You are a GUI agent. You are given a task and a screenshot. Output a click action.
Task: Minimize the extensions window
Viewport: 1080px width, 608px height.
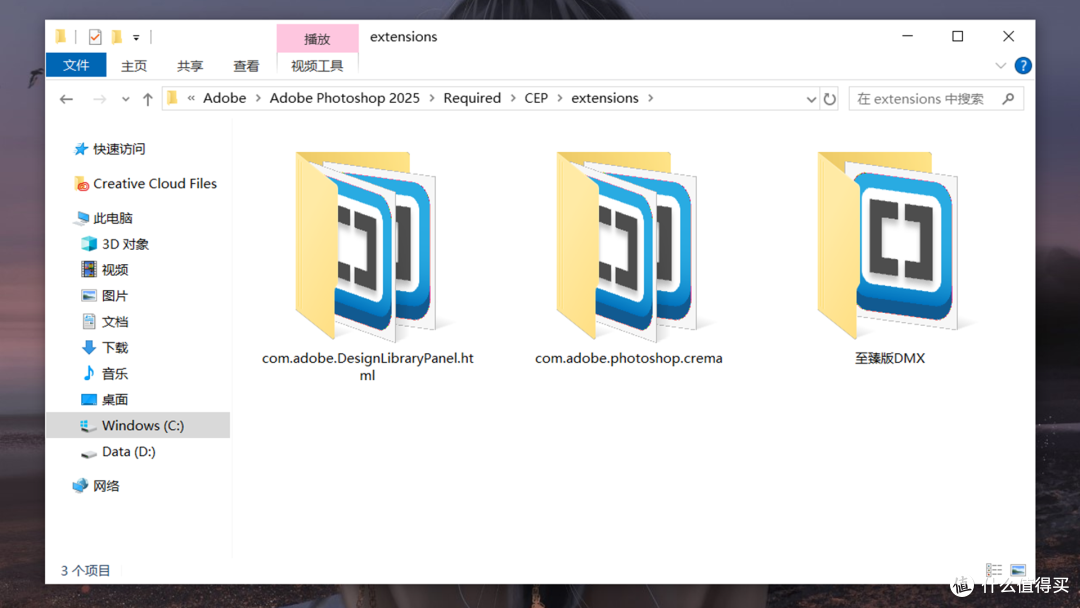point(907,36)
